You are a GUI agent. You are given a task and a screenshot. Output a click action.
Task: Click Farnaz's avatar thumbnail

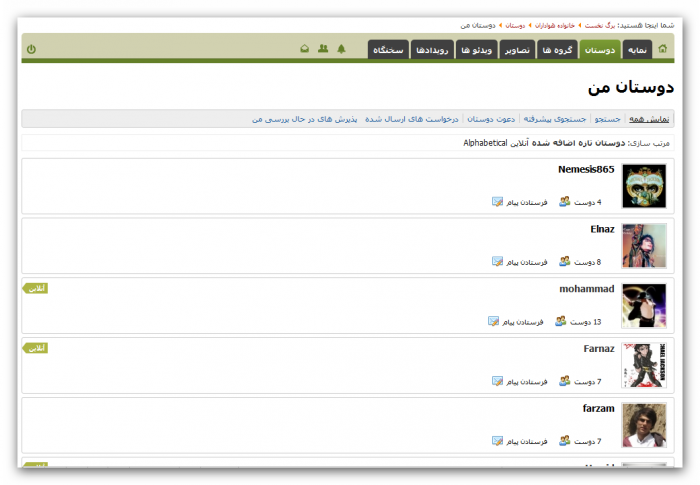pyautogui.click(x=644, y=365)
